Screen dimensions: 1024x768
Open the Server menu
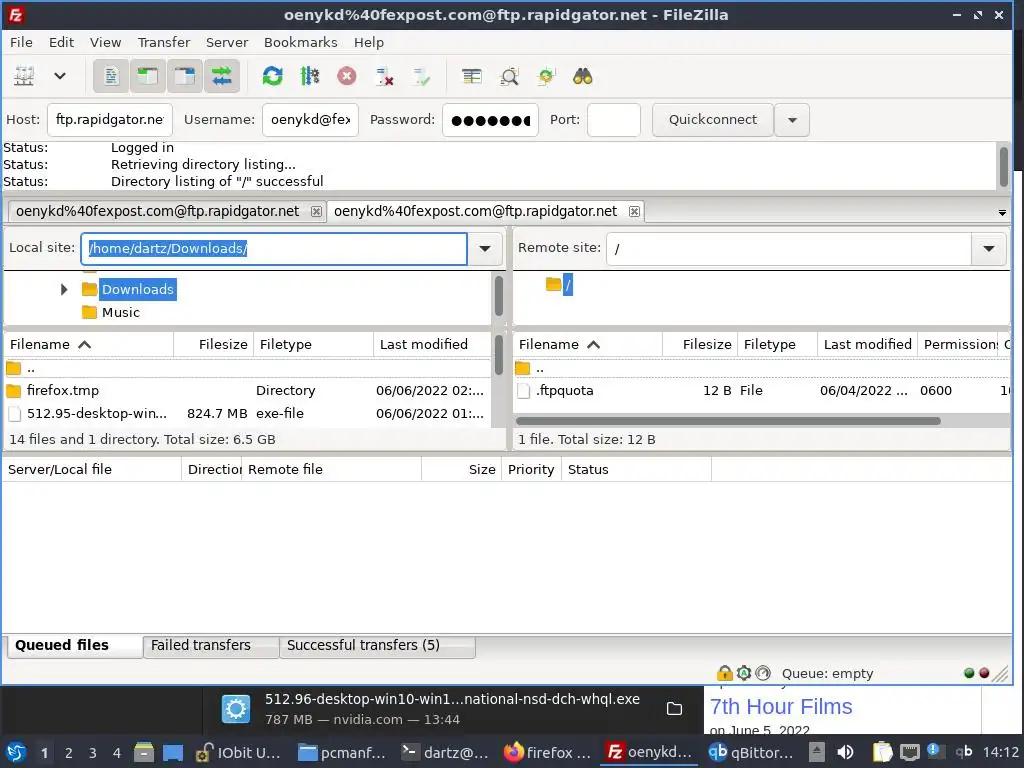[227, 42]
